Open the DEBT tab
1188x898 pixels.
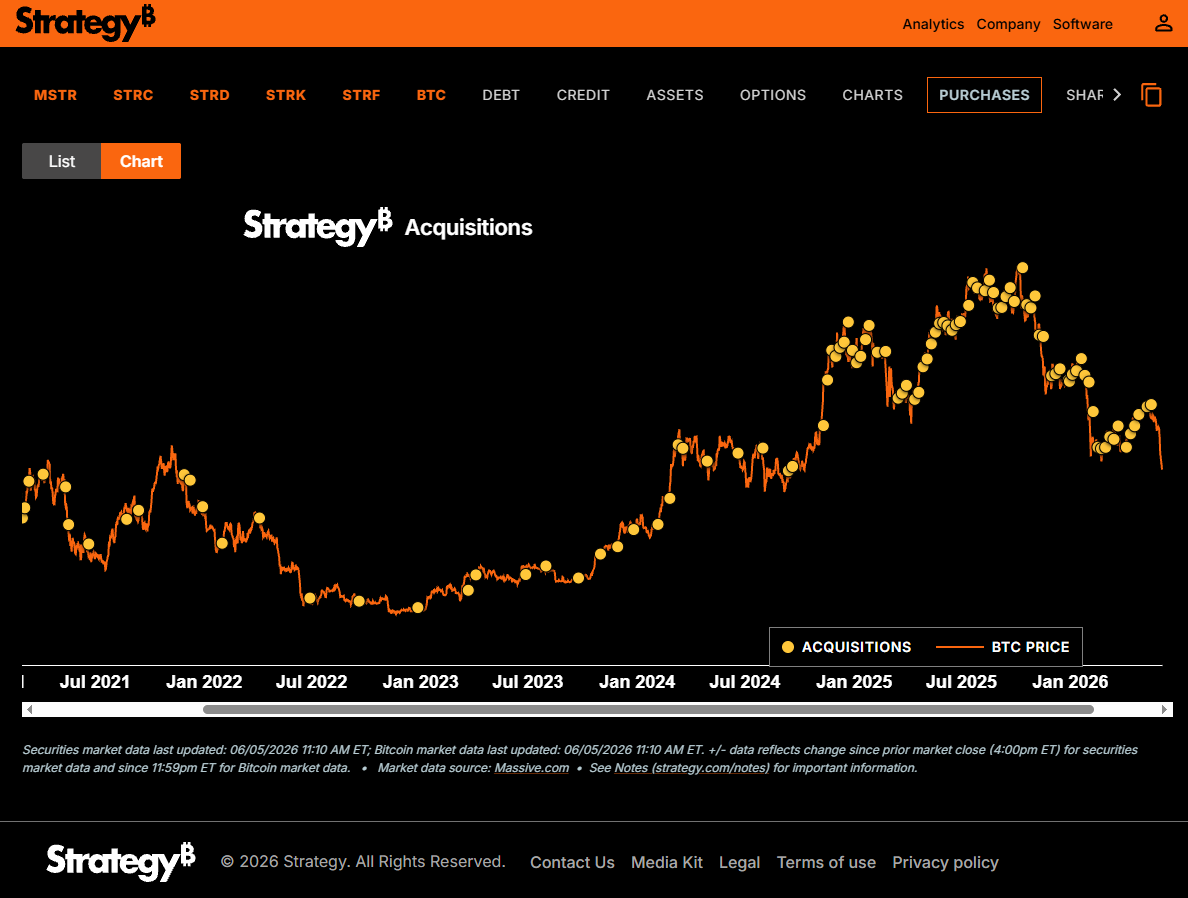coord(501,95)
